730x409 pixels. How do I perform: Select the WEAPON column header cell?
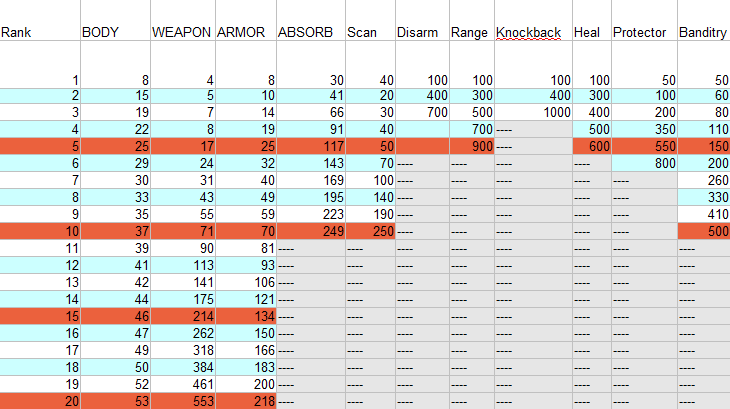tap(181, 33)
